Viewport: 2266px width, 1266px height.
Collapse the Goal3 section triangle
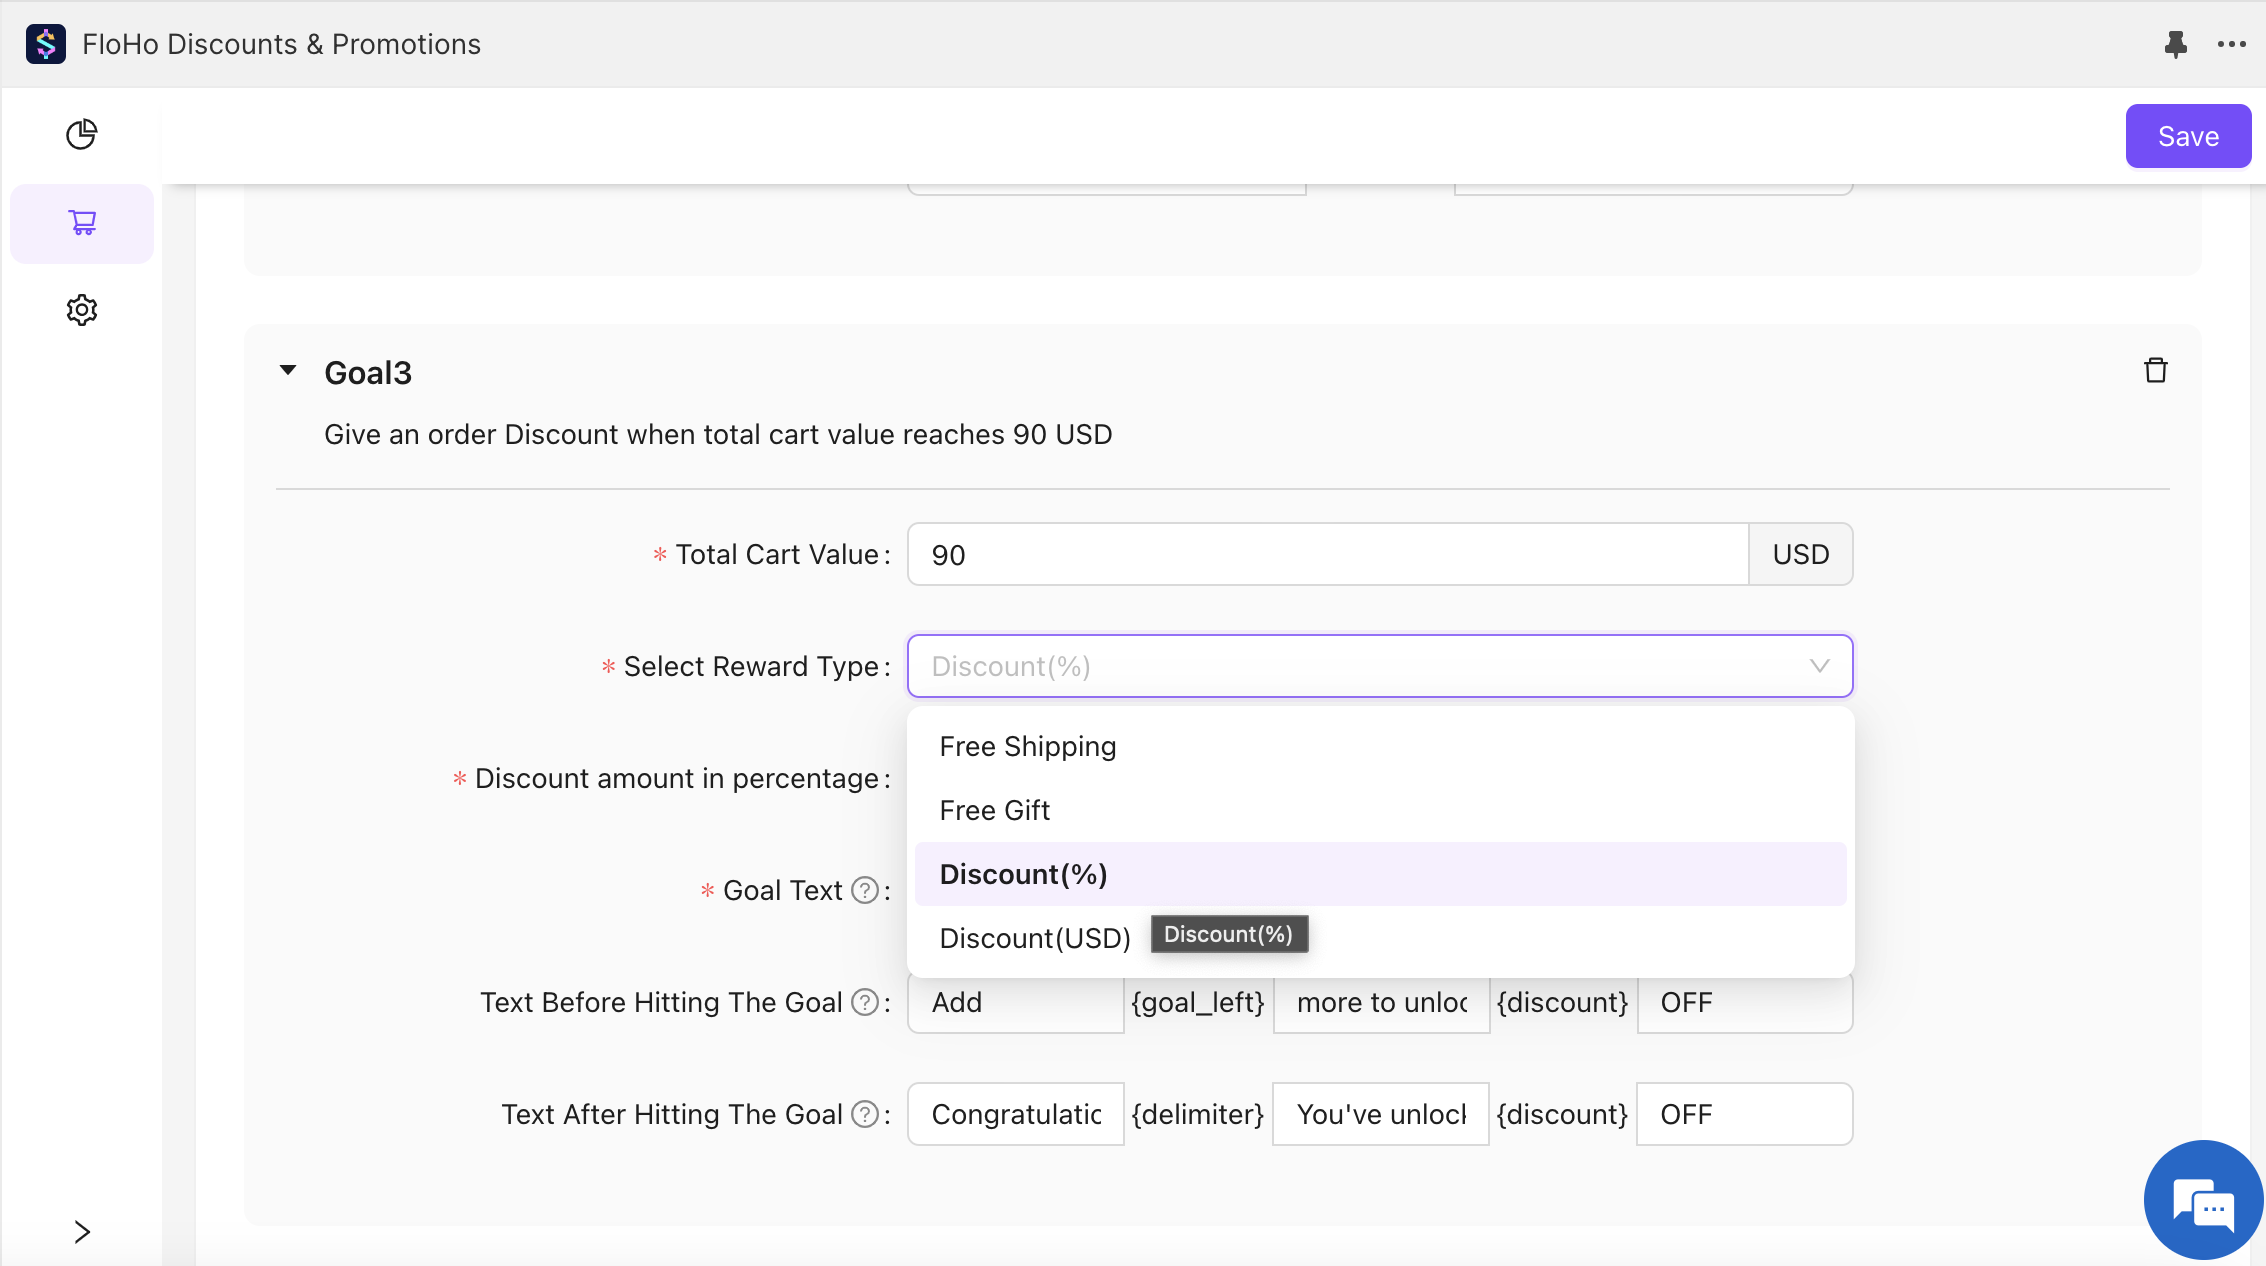pos(288,371)
